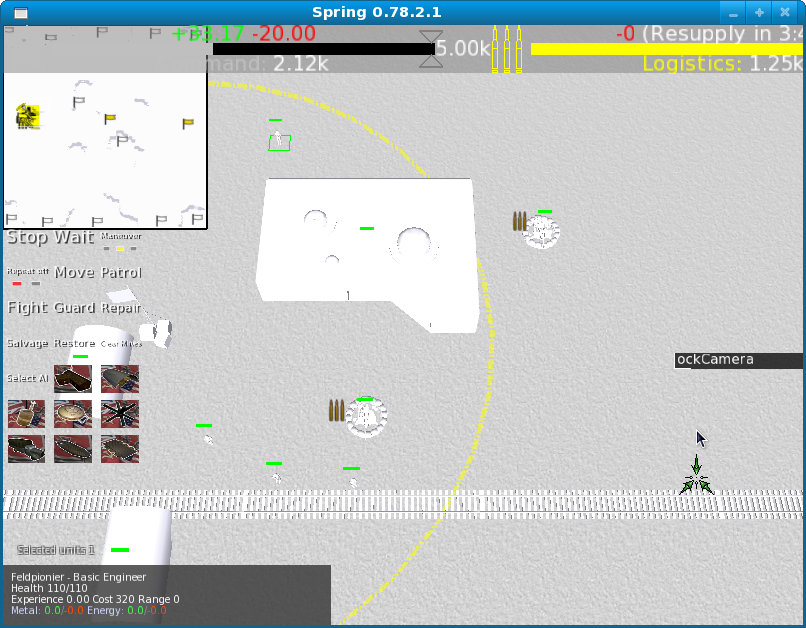
Task: Click the hourglass icon in resource bar
Action: (x=431, y=49)
